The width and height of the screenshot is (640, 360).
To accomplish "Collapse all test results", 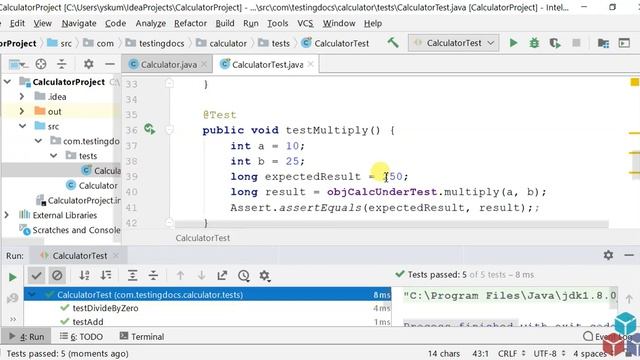I will click(153, 276).
